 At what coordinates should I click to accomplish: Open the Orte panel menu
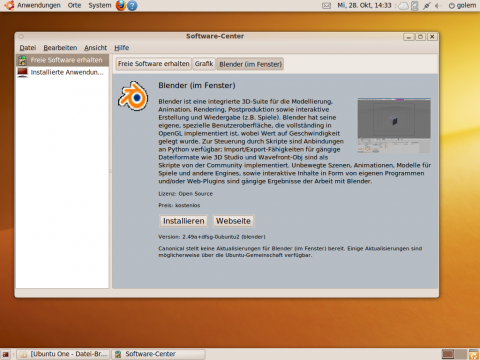(74, 5)
